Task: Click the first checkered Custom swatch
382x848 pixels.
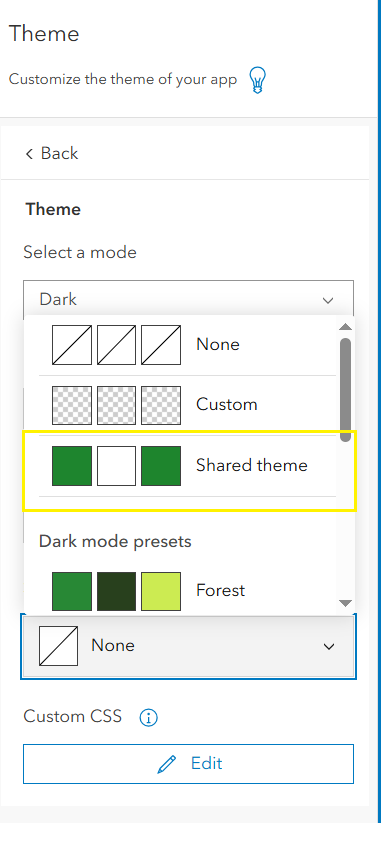Action: click(72, 405)
